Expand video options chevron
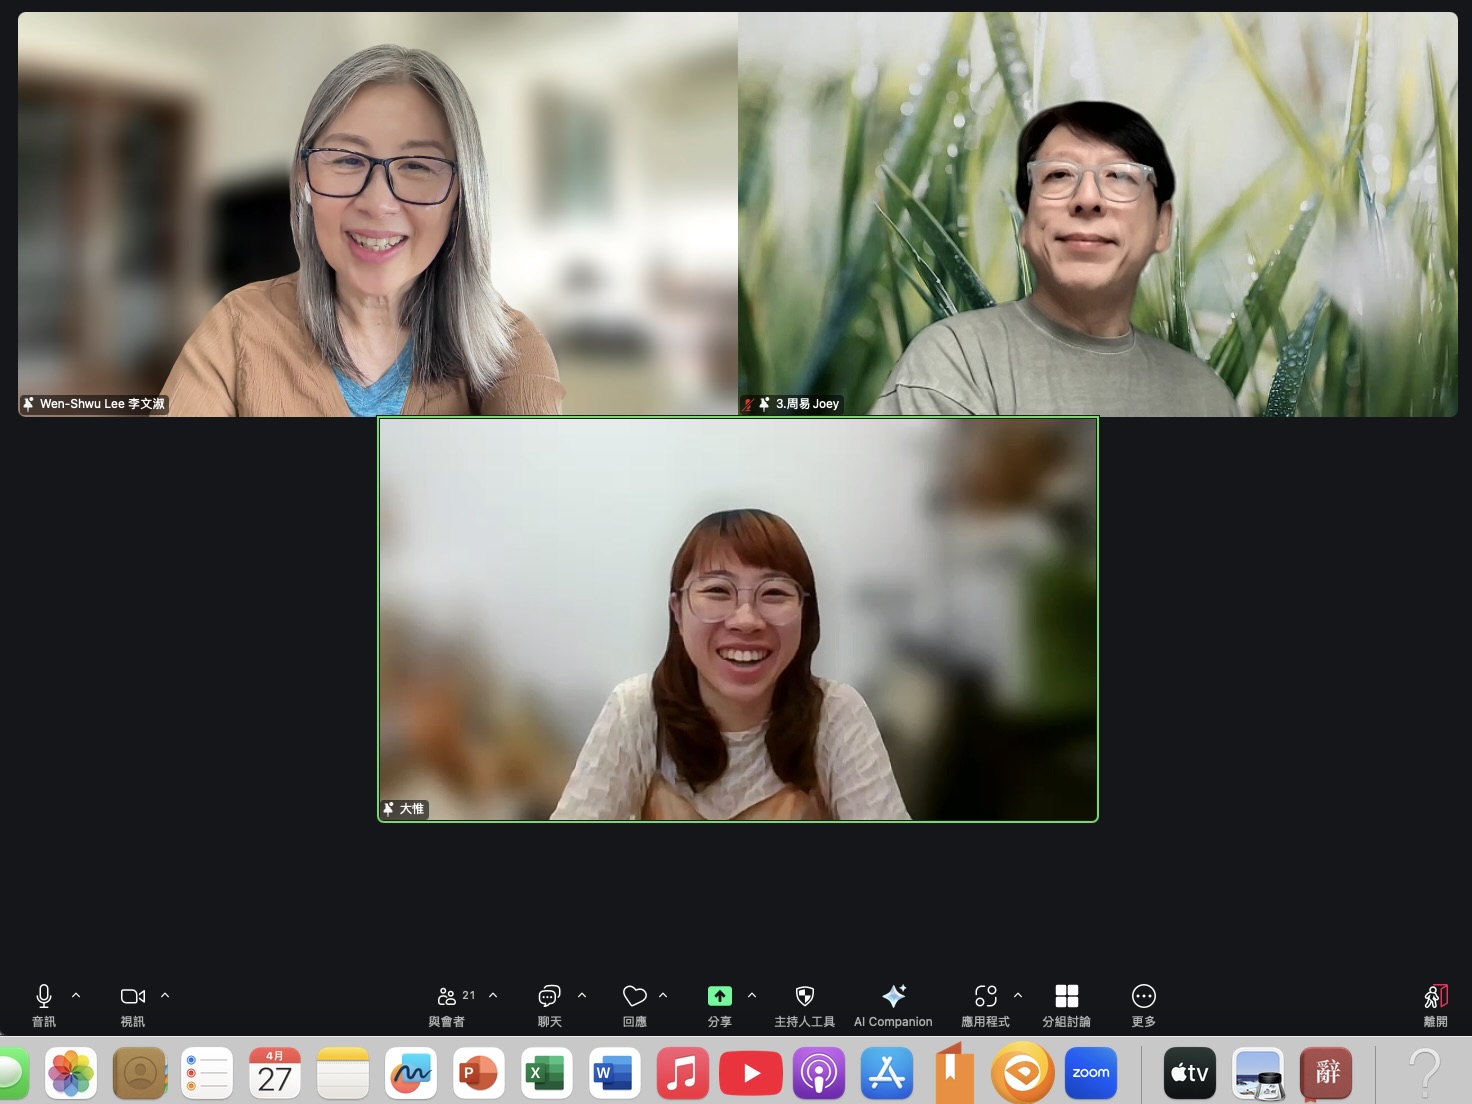Image resolution: width=1472 pixels, height=1104 pixels. pyautogui.click(x=165, y=995)
